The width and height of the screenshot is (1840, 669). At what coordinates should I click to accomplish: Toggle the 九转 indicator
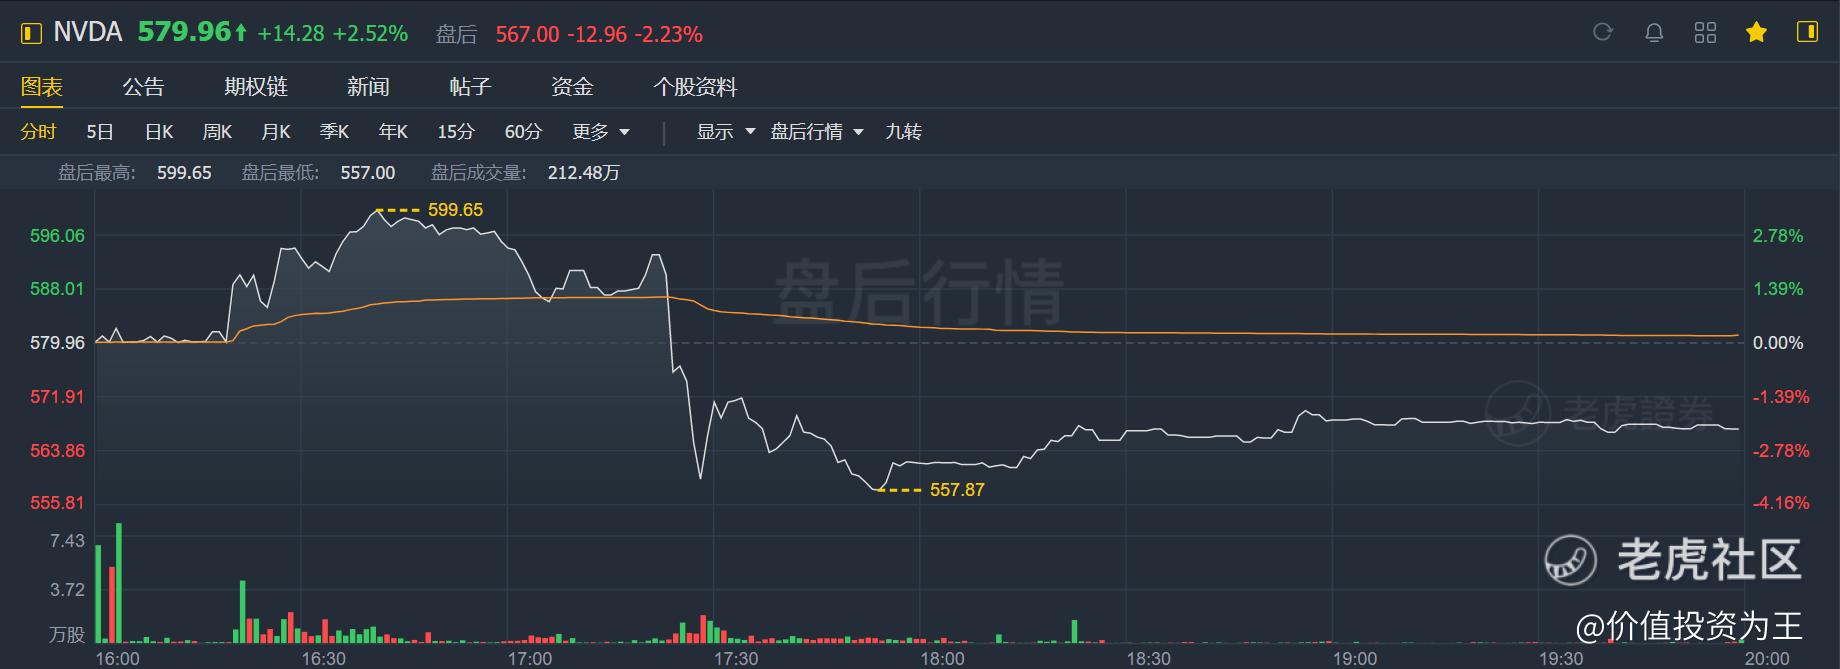[903, 132]
